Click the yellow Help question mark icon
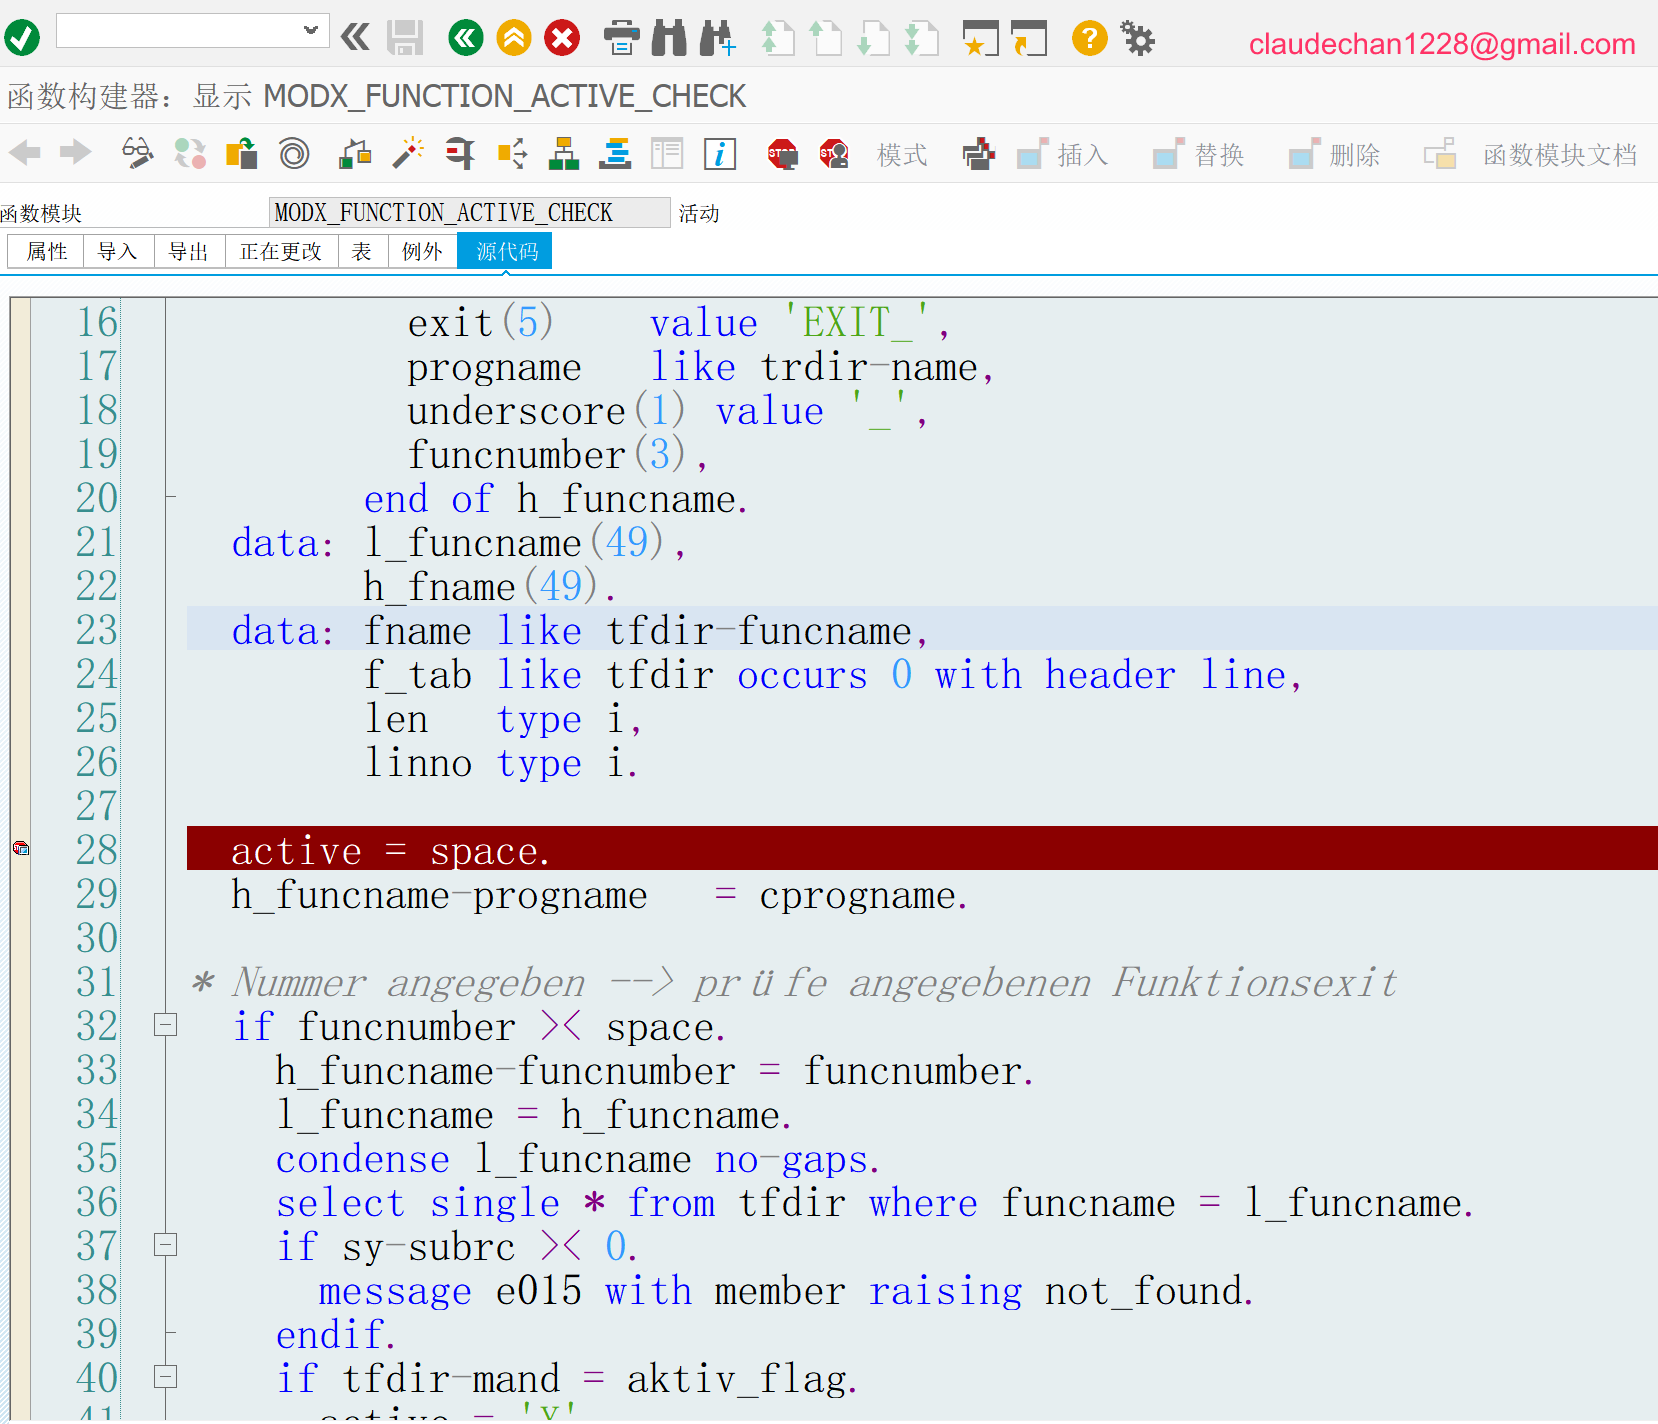 (x=1089, y=39)
